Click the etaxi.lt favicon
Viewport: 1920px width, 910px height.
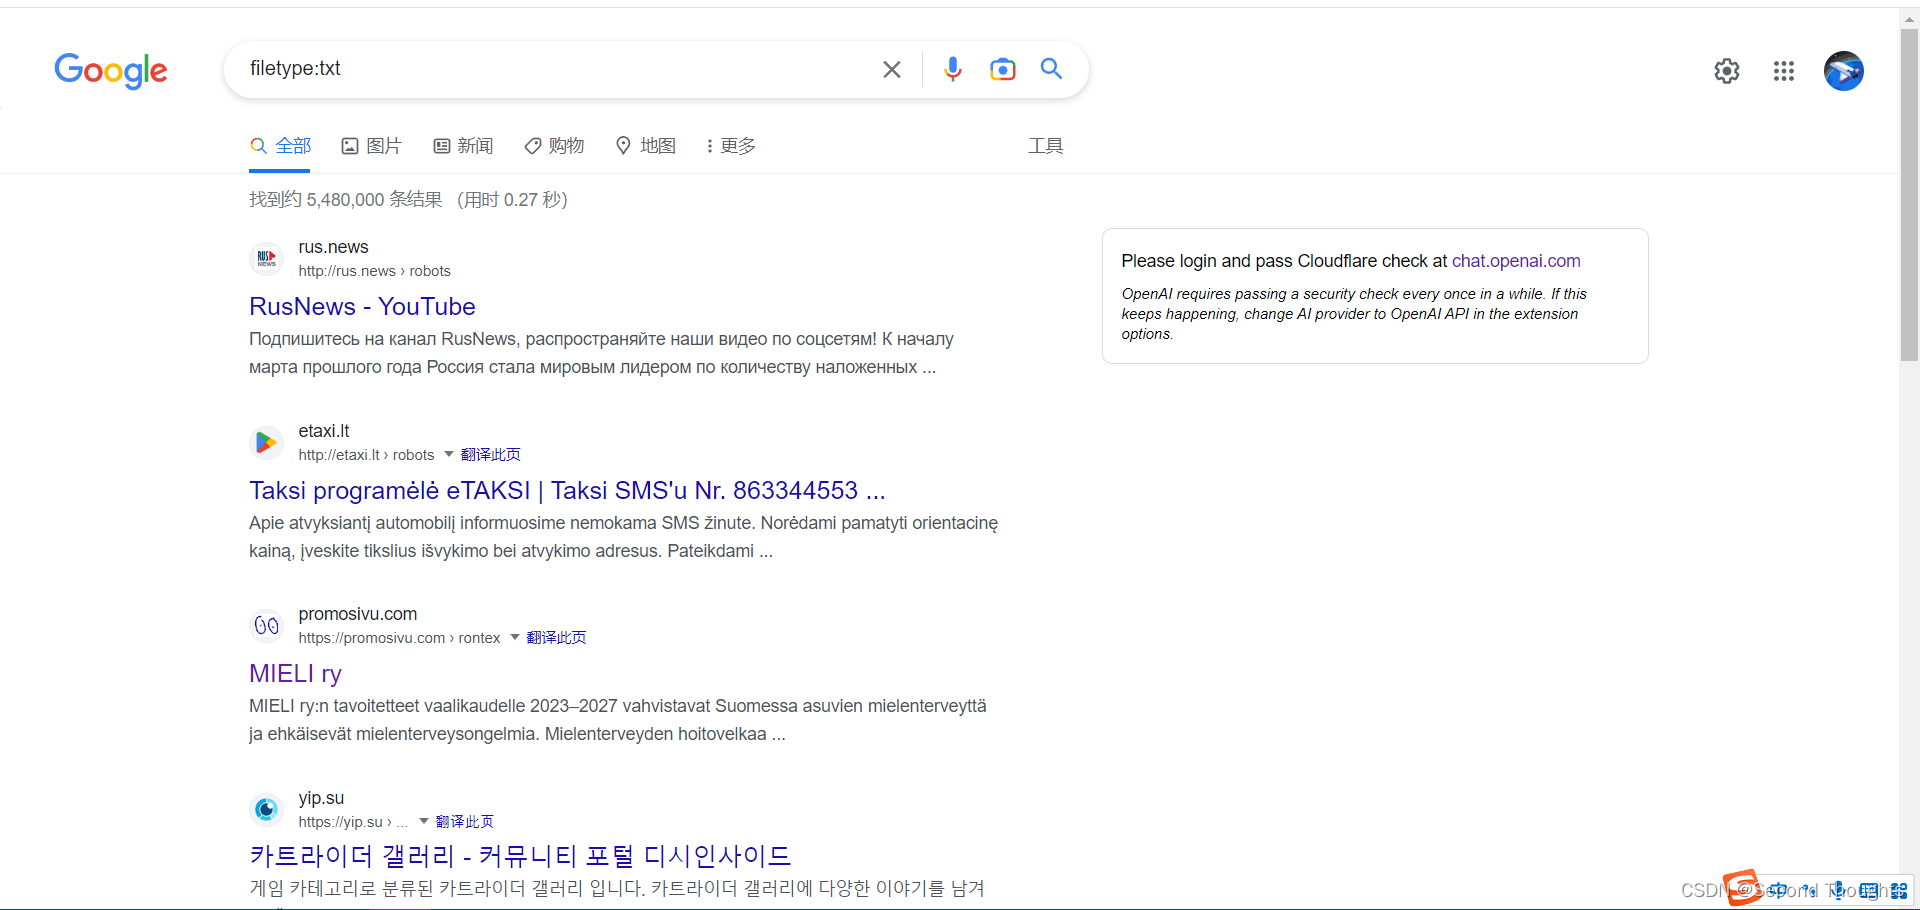pyautogui.click(x=266, y=442)
